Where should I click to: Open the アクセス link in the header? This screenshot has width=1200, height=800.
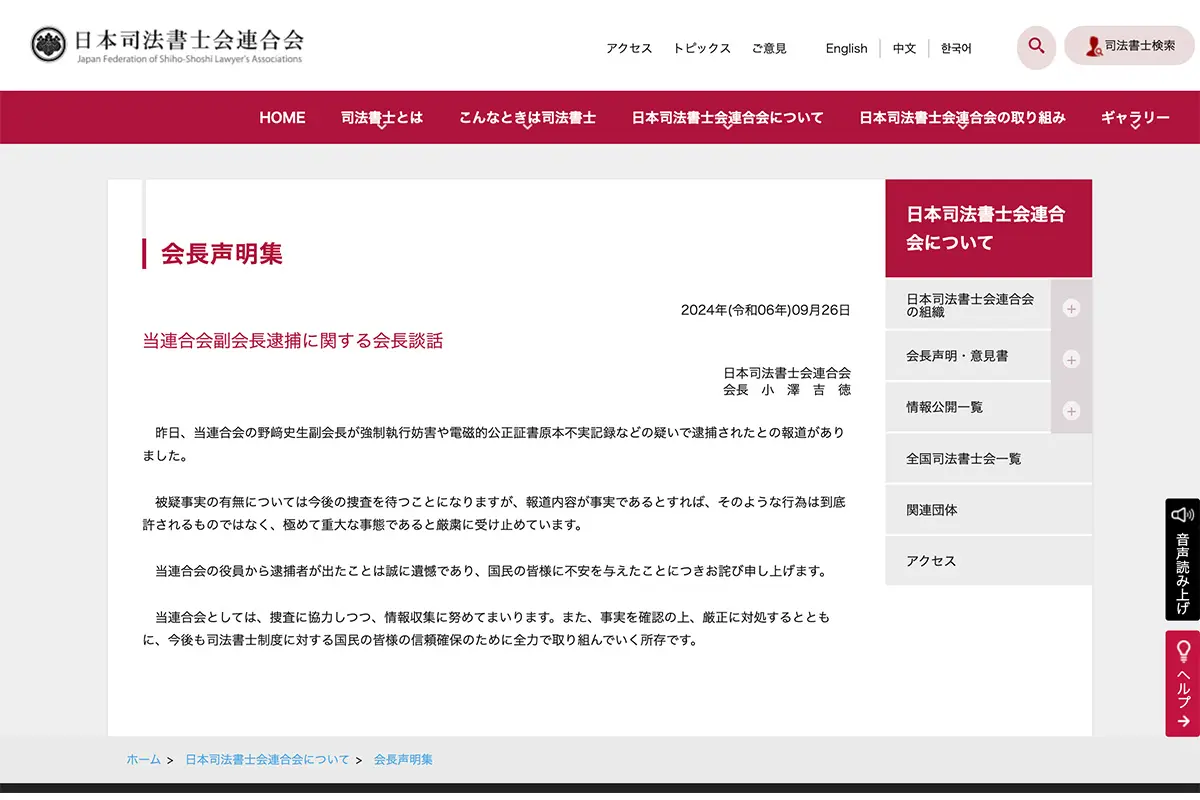tap(628, 48)
